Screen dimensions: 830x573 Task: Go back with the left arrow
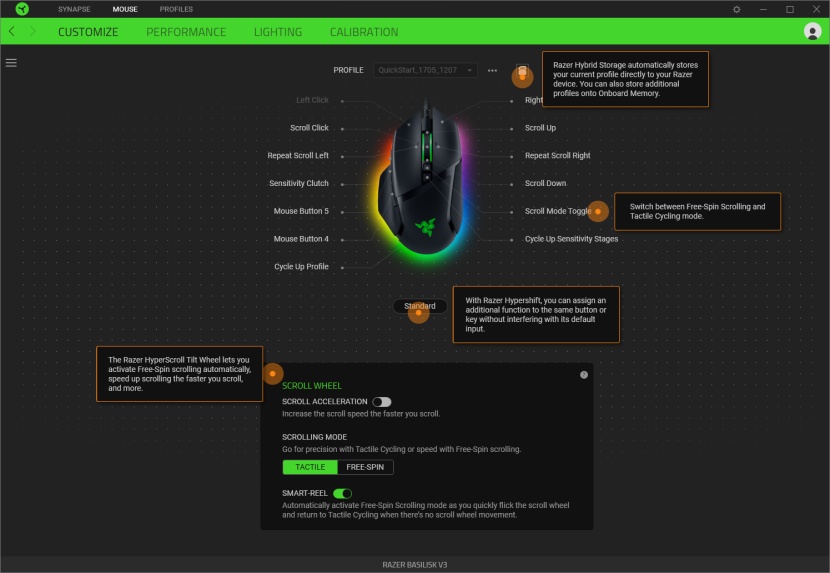(12, 31)
